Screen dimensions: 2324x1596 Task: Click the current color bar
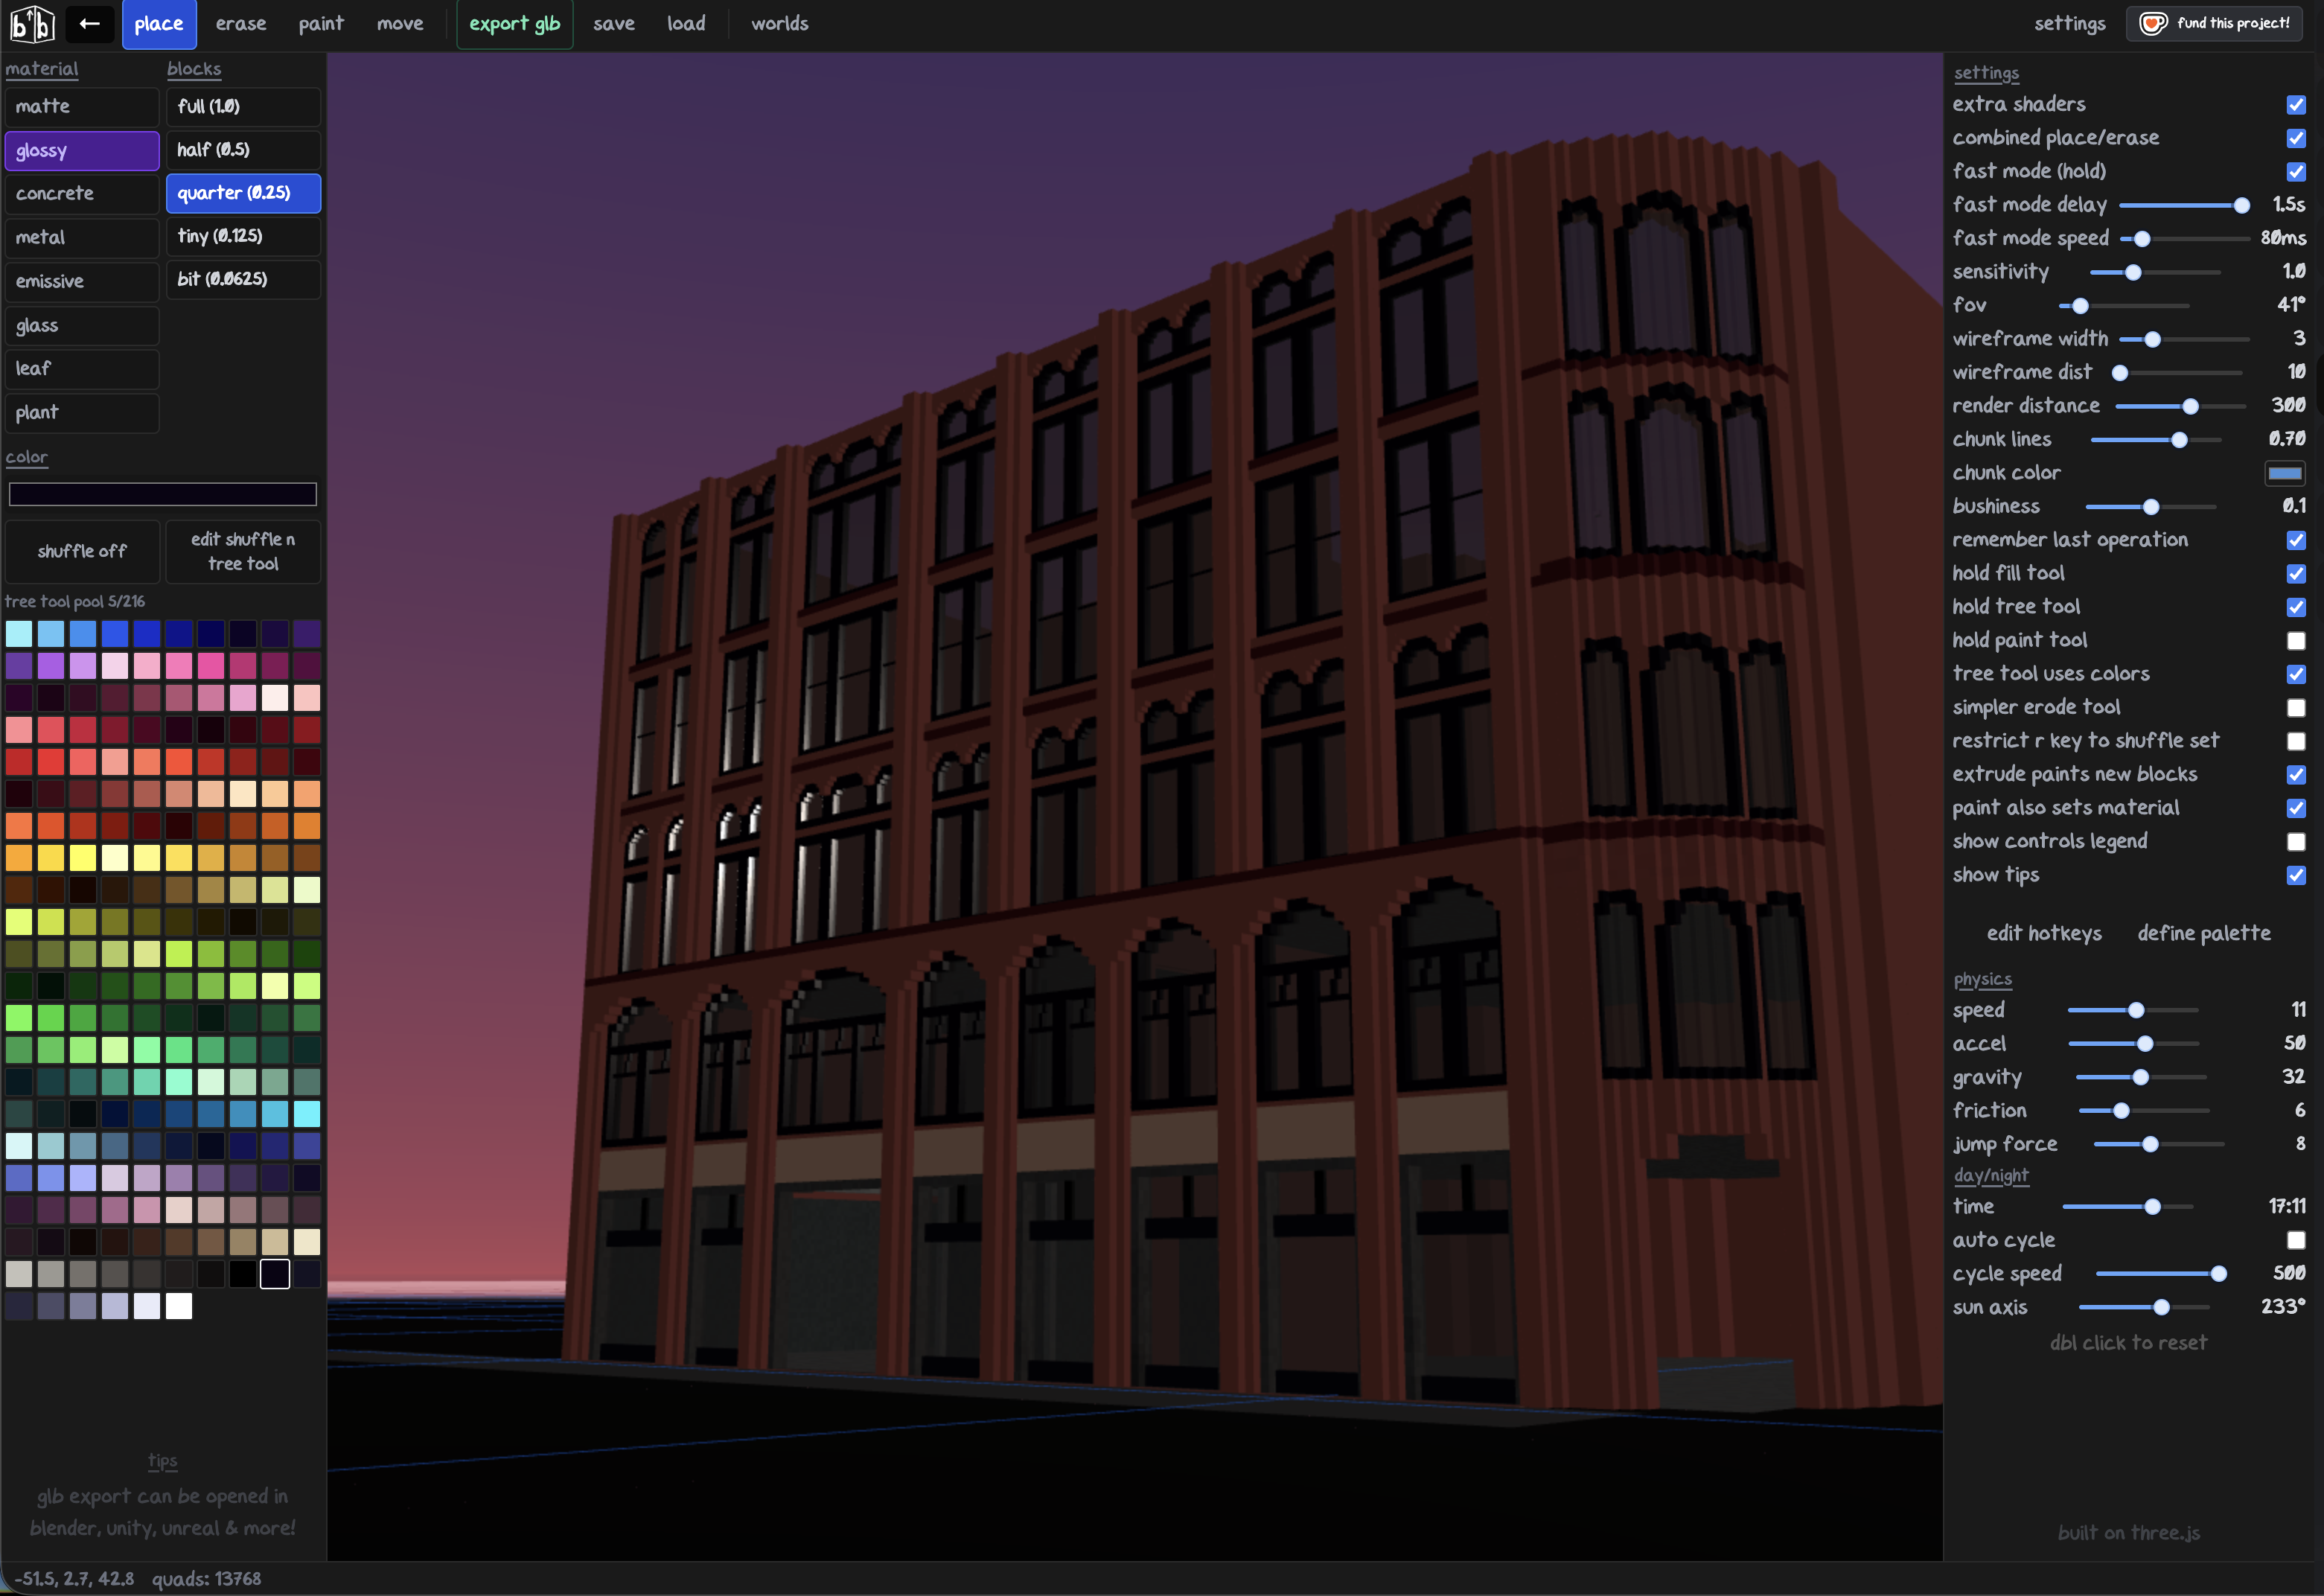pos(162,494)
